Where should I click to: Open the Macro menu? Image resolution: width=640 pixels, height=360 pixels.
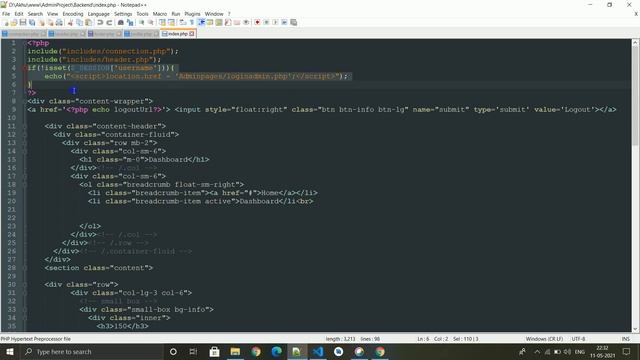point(160,14)
